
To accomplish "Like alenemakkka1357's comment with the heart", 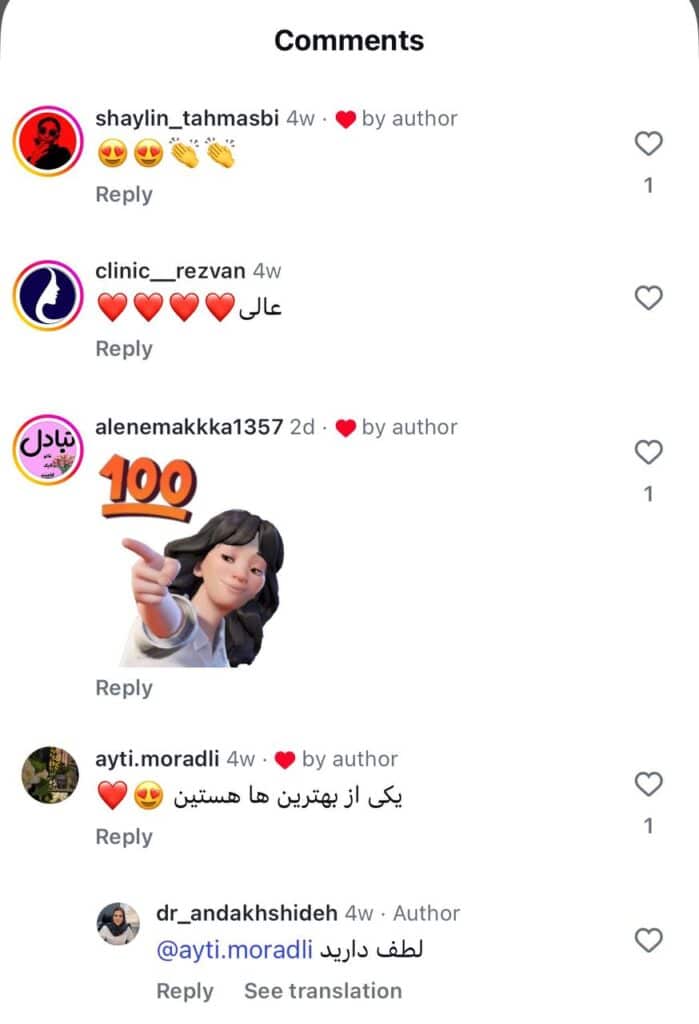I will (648, 452).
